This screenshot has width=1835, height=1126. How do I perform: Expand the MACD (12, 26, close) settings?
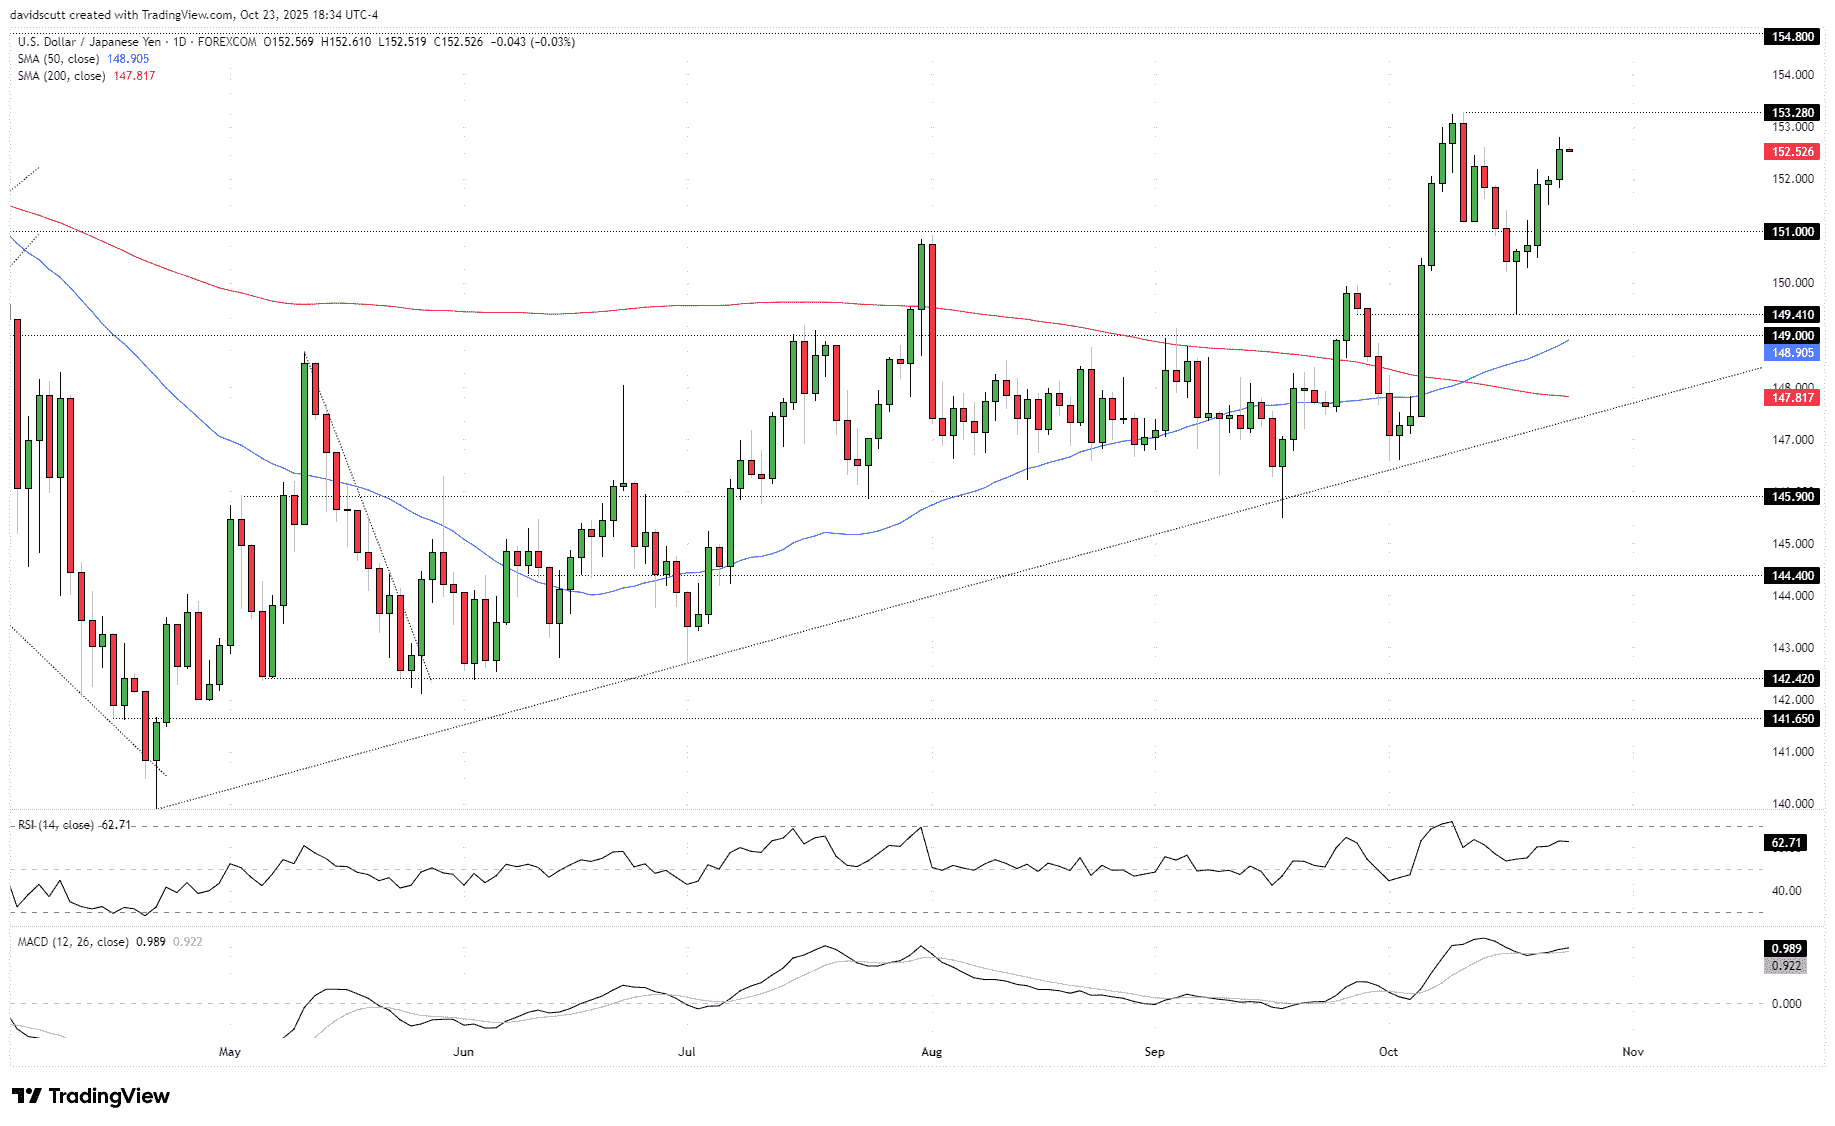point(73,941)
